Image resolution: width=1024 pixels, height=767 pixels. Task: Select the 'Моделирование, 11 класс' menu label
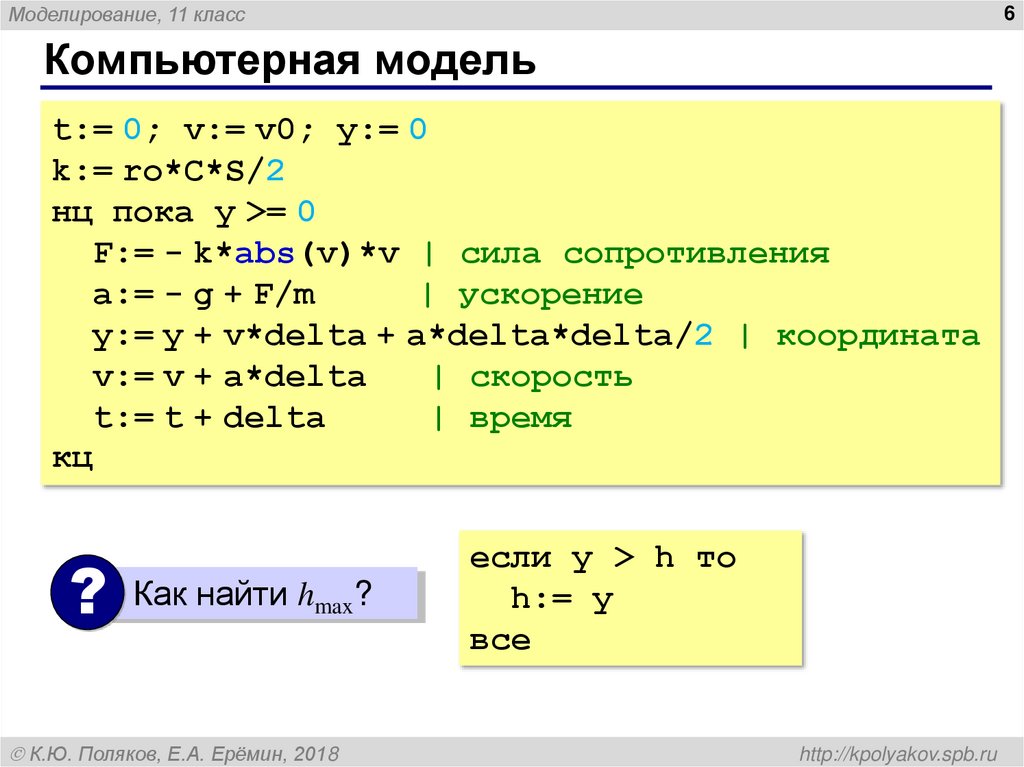tap(127, 14)
